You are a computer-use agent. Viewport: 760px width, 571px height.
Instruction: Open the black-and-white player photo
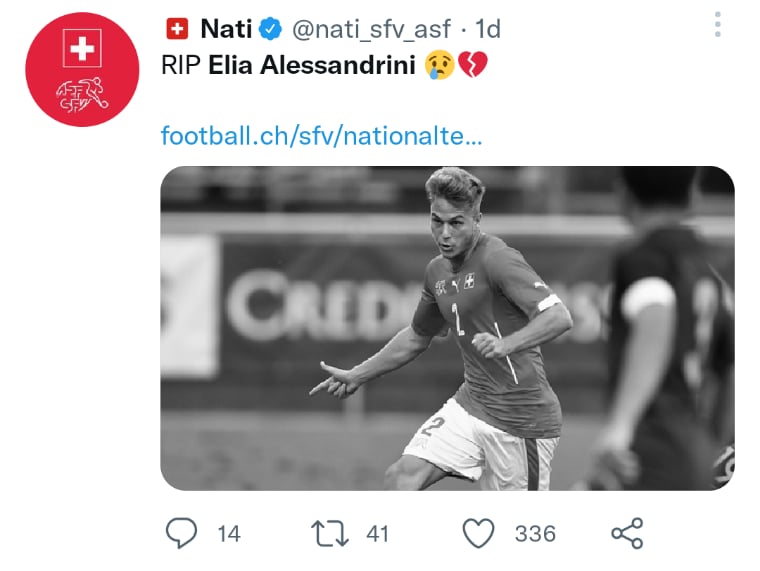click(447, 328)
